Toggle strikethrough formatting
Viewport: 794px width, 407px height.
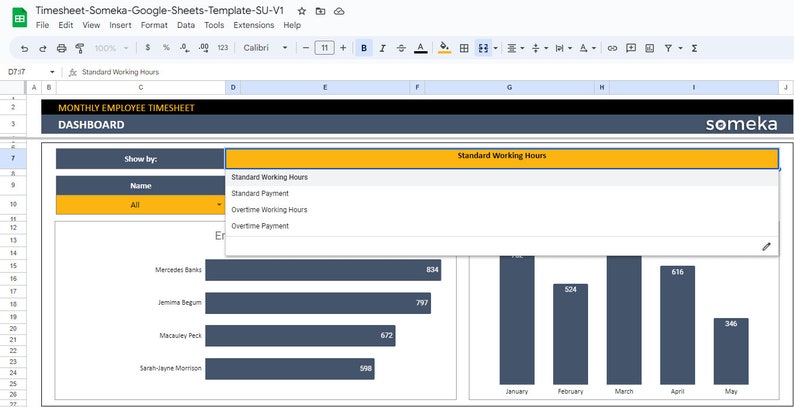tap(402, 48)
